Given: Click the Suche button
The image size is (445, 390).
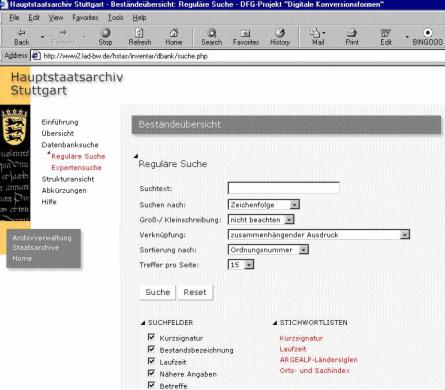Looking at the screenshot, I should [157, 292].
